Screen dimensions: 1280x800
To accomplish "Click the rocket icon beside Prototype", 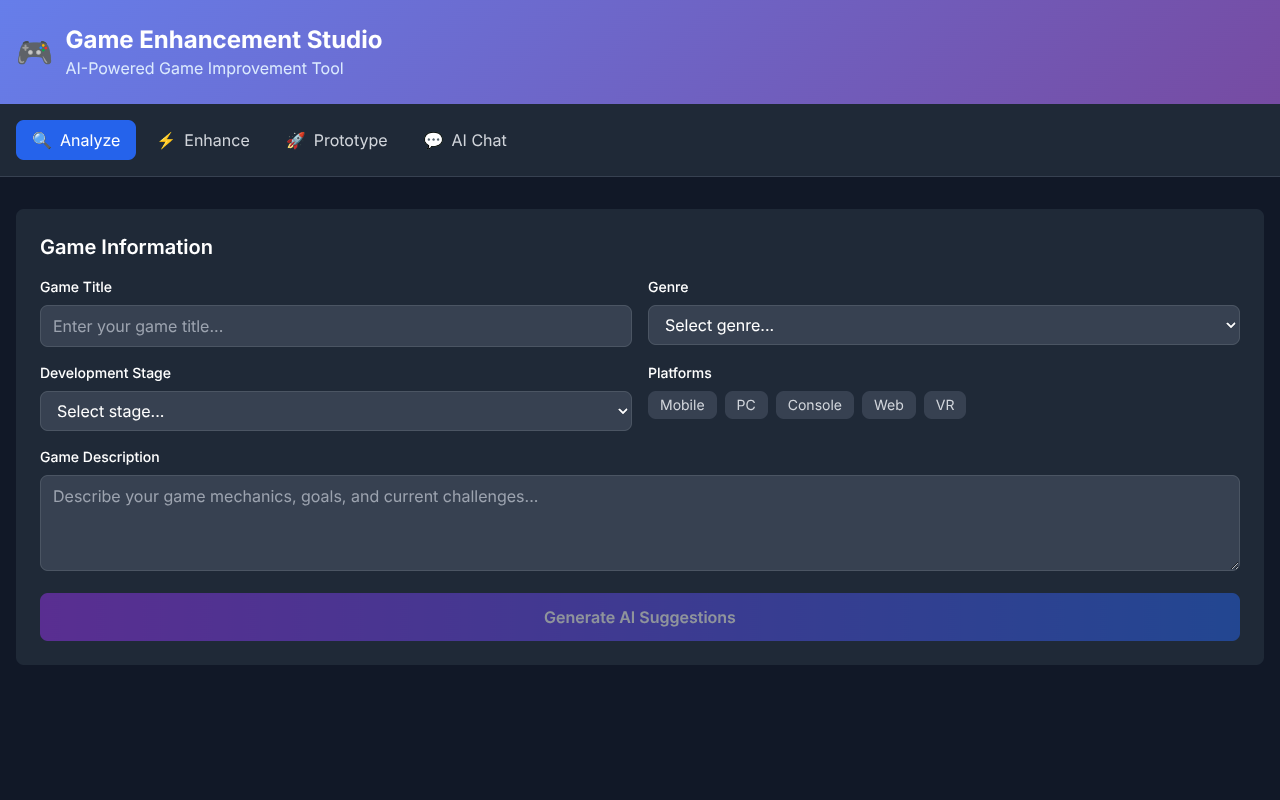I will (x=296, y=140).
